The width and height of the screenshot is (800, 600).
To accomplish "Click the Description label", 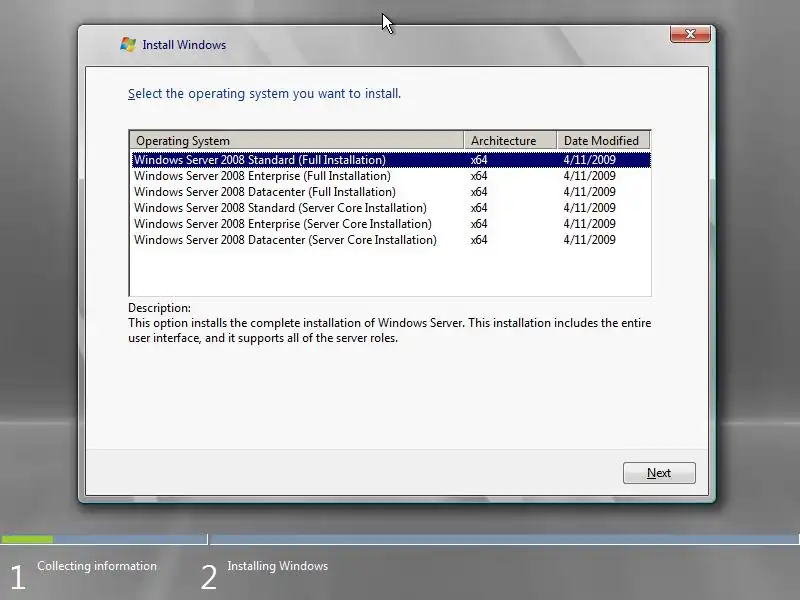I will 159,308.
